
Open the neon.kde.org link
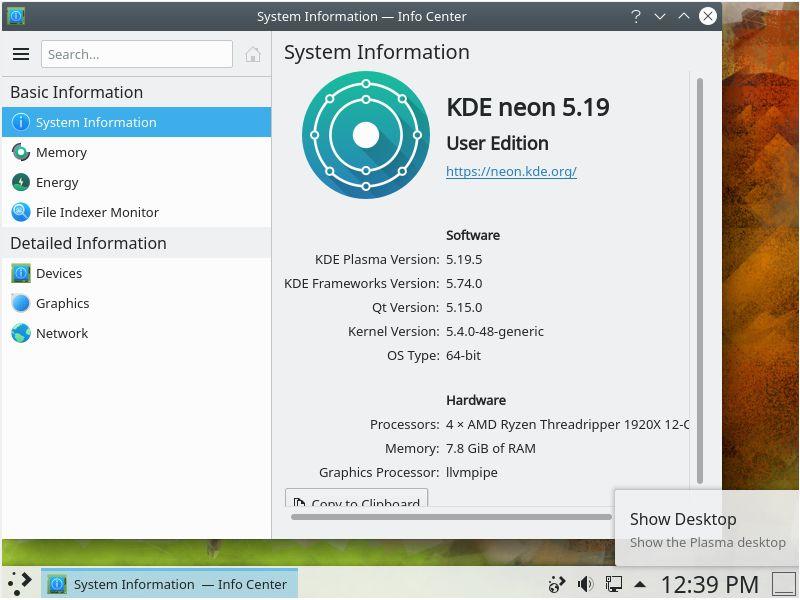click(x=511, y=171)
